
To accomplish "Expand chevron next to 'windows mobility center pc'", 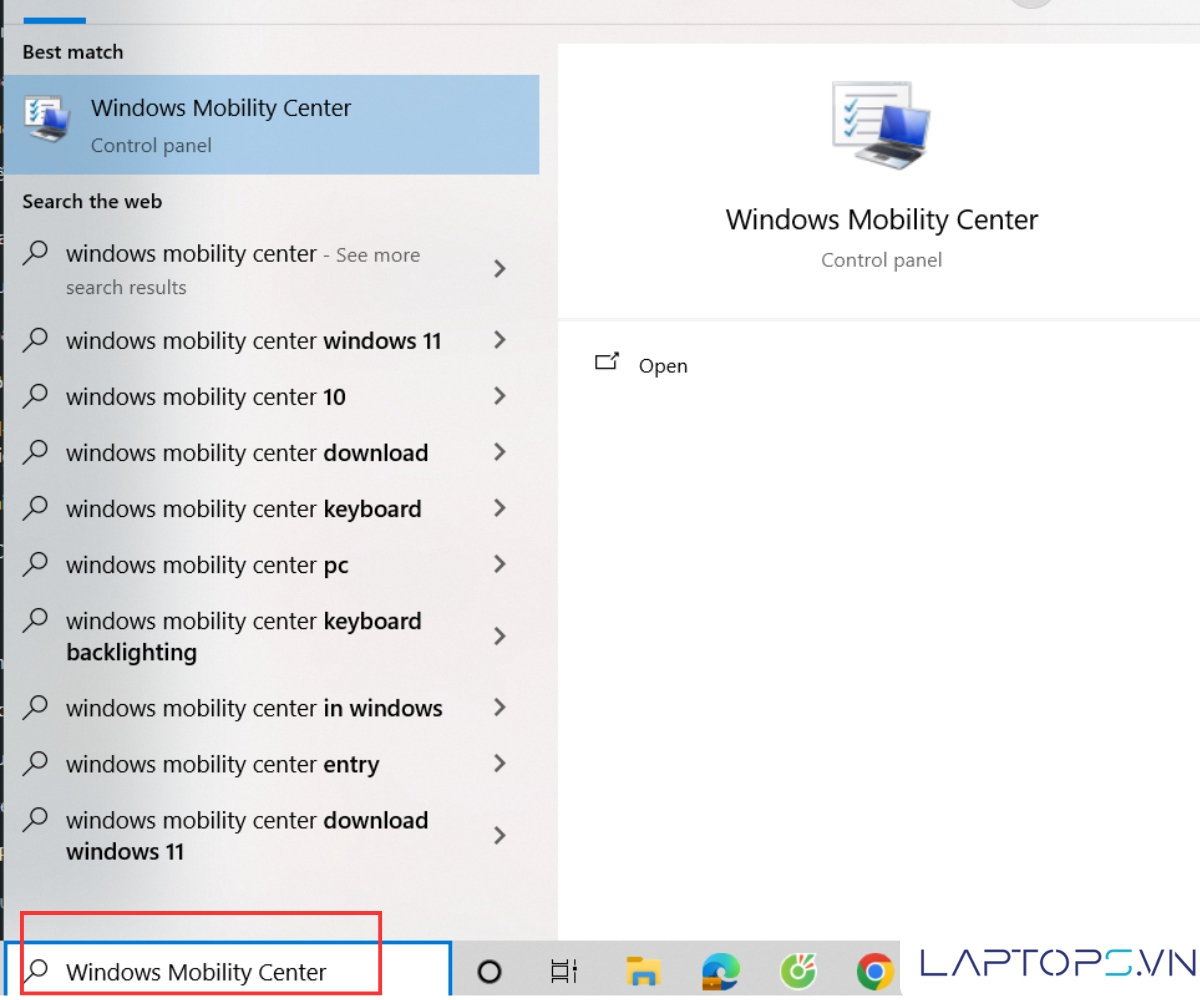I will 500,564.
